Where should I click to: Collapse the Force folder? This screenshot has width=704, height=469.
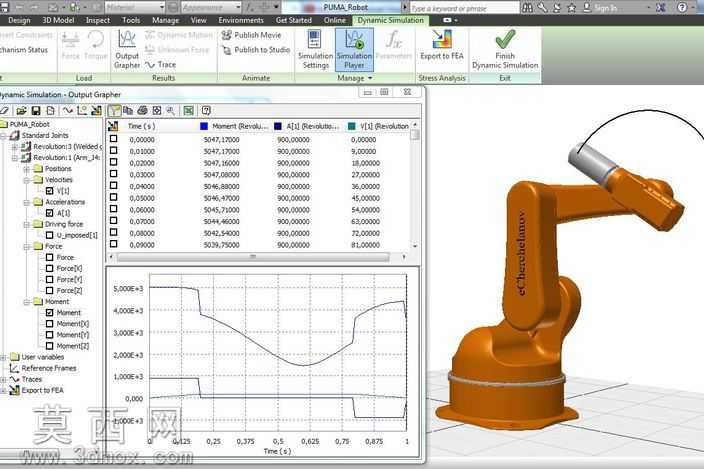coord(26,246)
